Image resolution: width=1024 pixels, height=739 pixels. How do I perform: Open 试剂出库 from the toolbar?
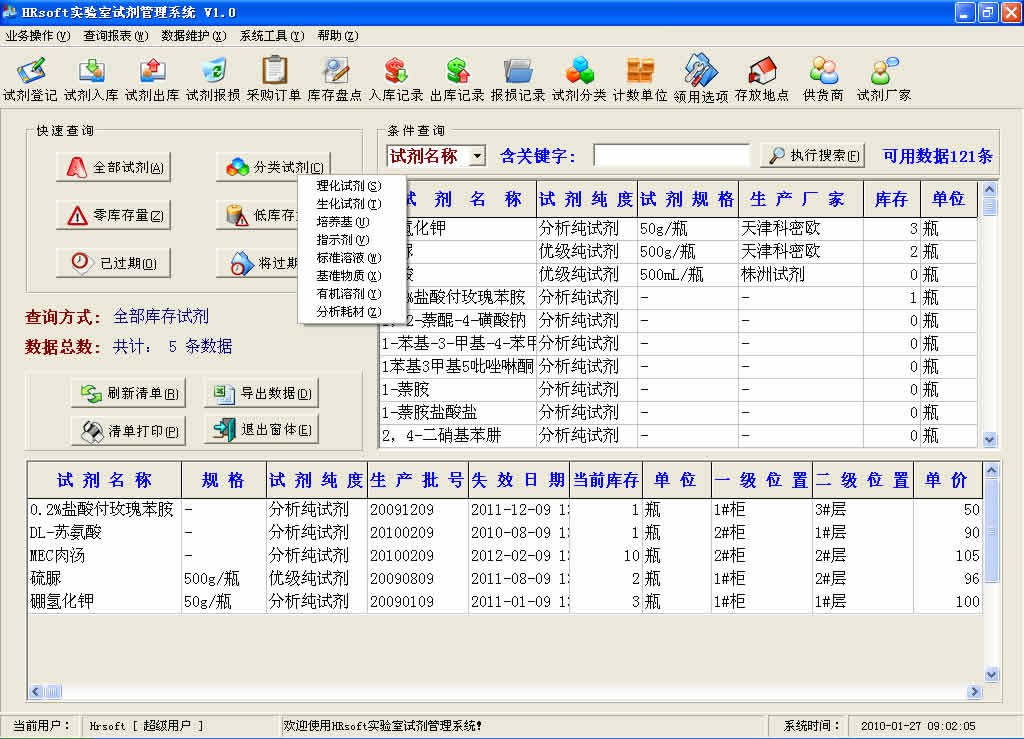click(x=152, y=79)
